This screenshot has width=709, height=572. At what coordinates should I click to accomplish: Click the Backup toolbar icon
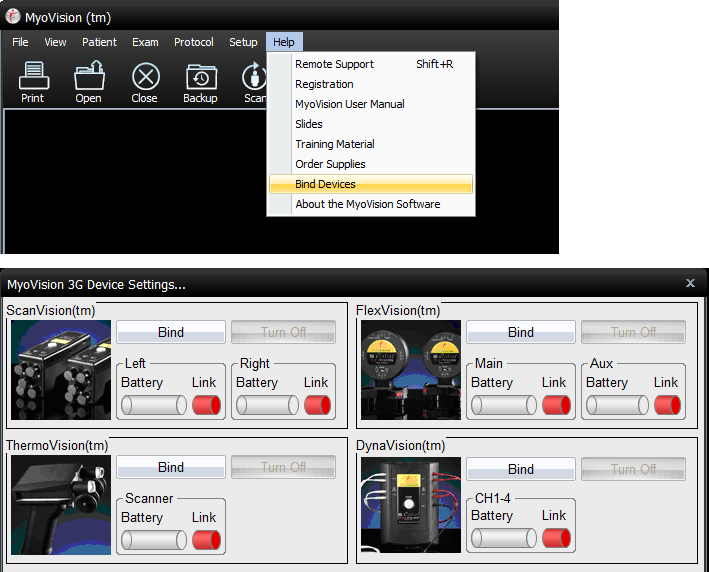pyautogui.click(x=201, y=82)
